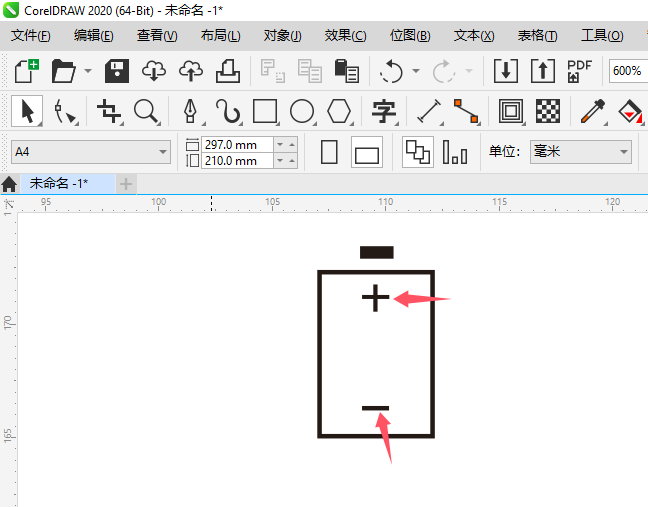648x507 pixels.
Task: Select the Zoom magnifier tool
Action: (x=147, y=111)
